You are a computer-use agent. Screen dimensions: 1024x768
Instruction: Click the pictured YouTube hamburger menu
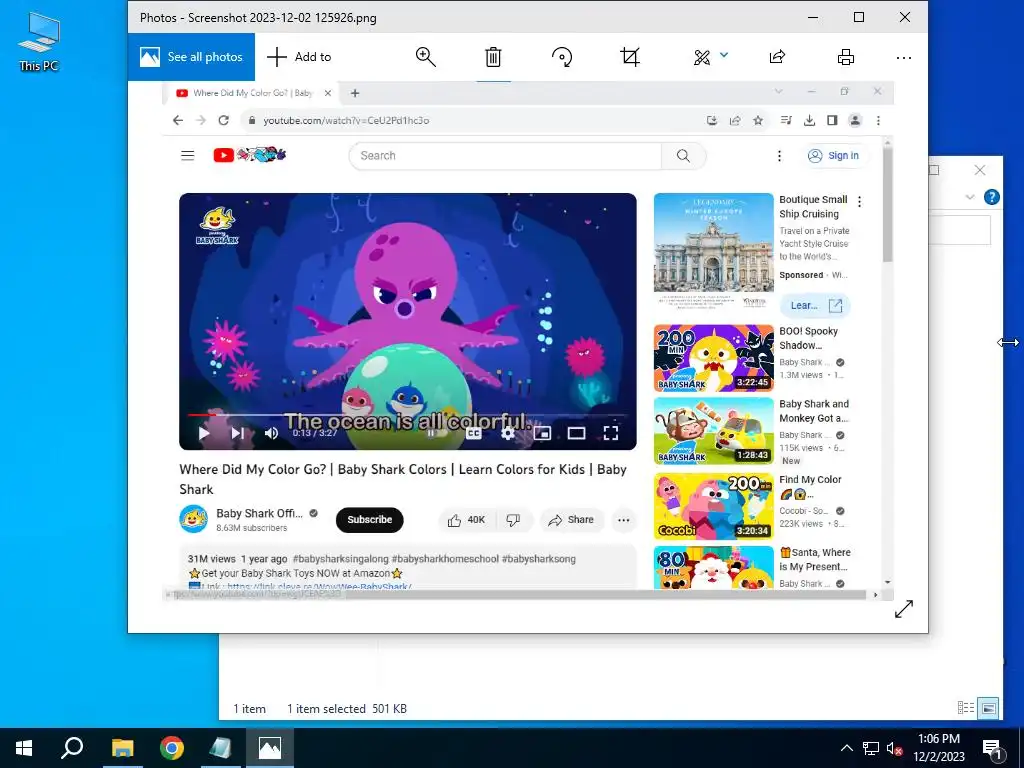point(187,155)
